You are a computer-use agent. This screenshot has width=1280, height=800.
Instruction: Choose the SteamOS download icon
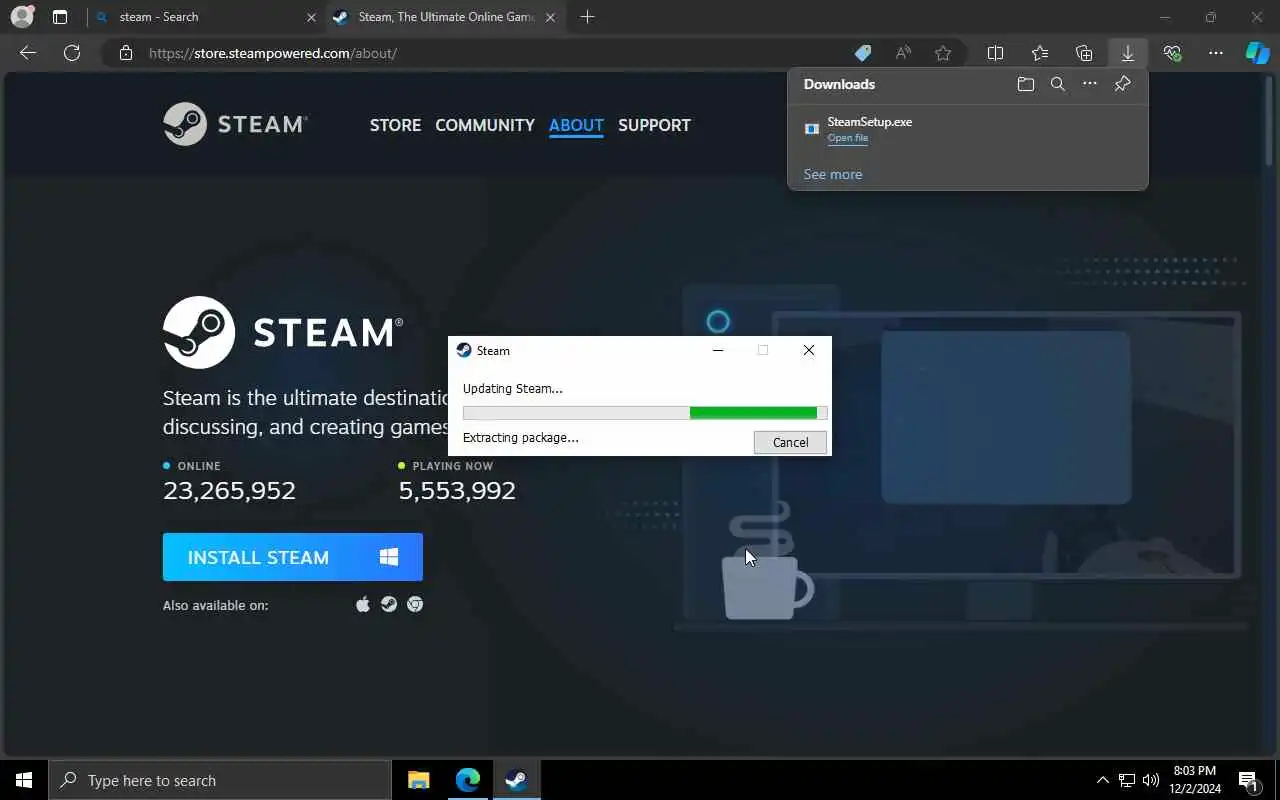389,604
